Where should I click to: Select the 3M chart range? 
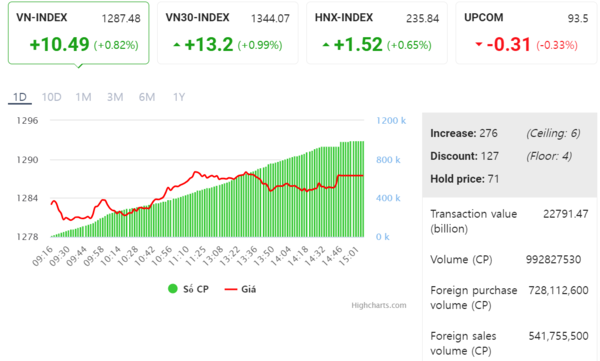coord(115,97)
